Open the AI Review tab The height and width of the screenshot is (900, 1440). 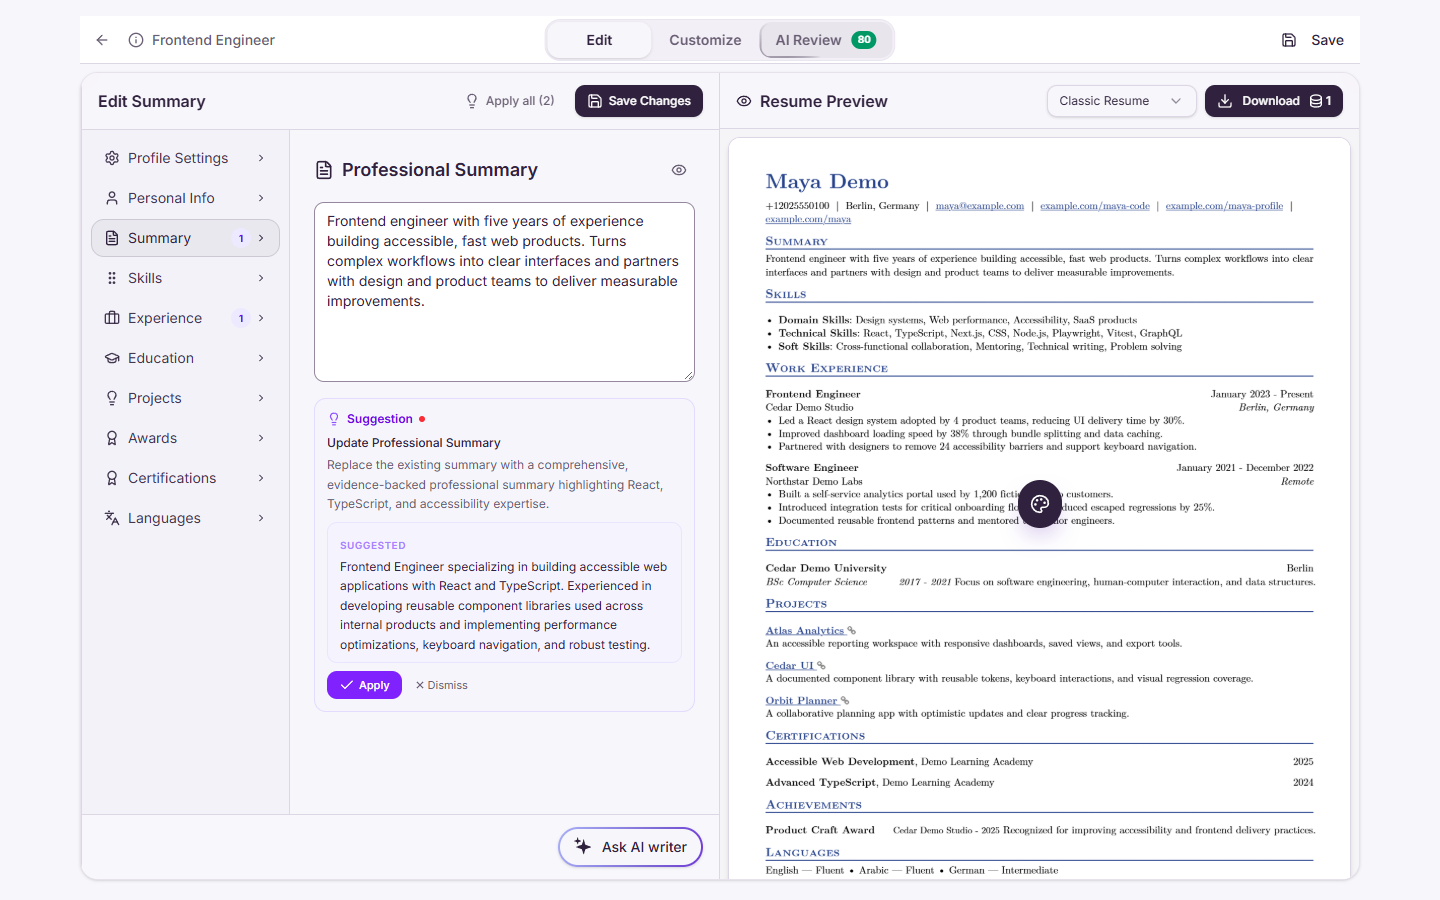point(826,40)
